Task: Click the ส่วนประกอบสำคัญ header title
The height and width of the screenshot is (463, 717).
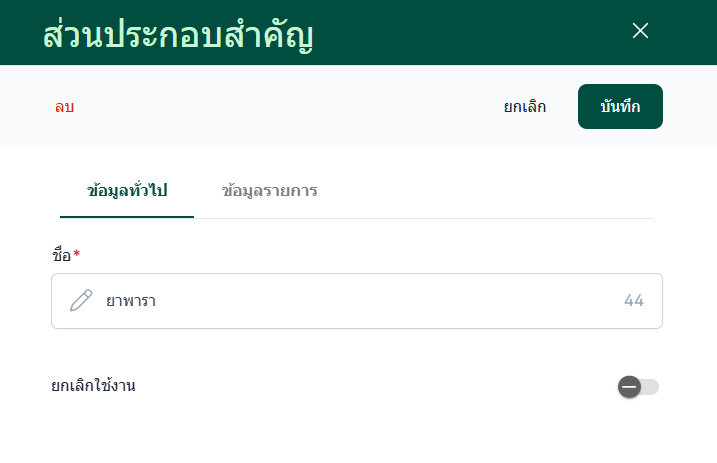Action: 179,34
